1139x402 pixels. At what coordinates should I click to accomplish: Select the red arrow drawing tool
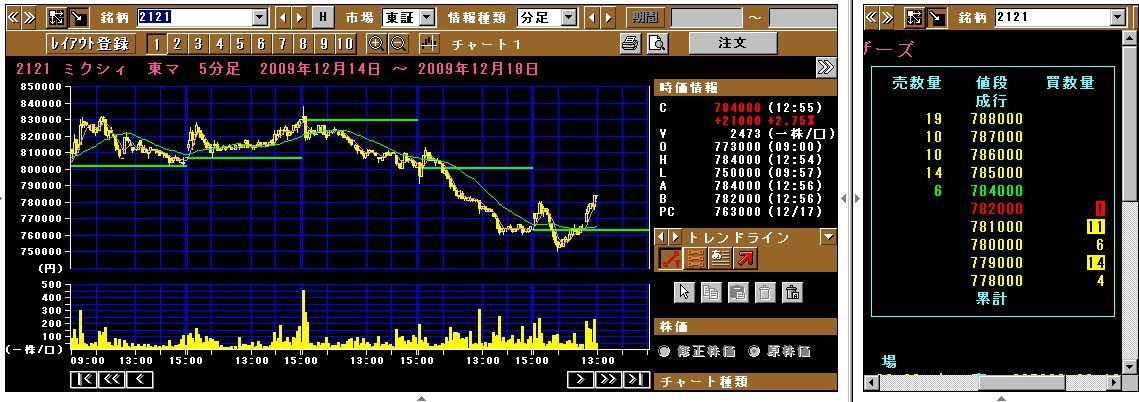(x=746, y=258)
